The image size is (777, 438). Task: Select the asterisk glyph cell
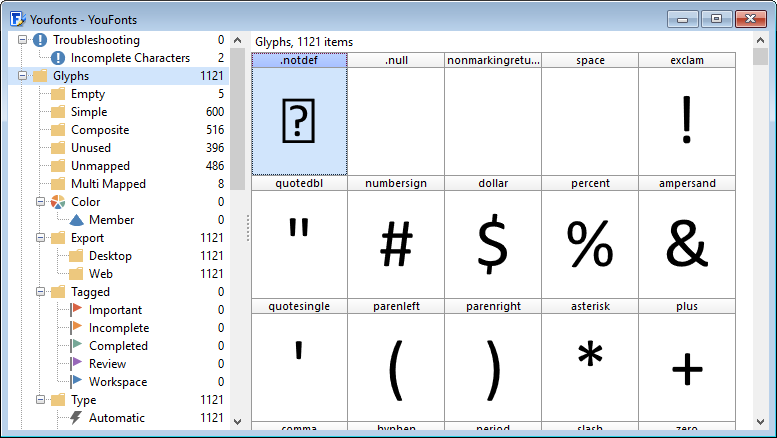click(x=590, y=367)
